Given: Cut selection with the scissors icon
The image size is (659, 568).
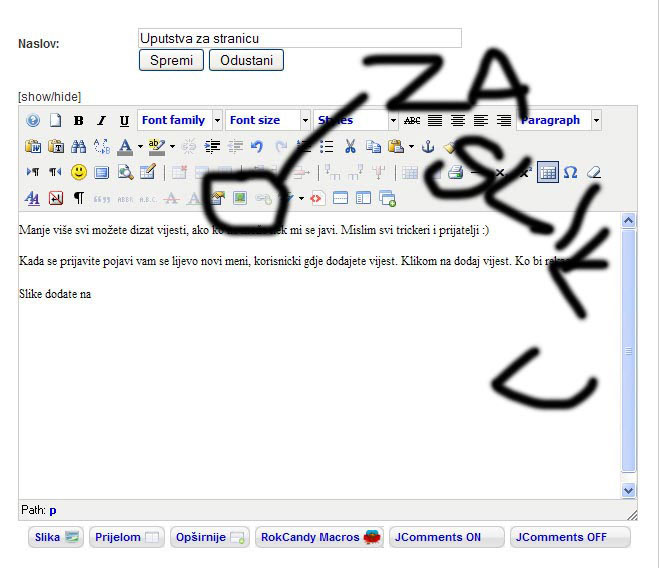Looking at the screenshot, I should click(x=350, y=146).
